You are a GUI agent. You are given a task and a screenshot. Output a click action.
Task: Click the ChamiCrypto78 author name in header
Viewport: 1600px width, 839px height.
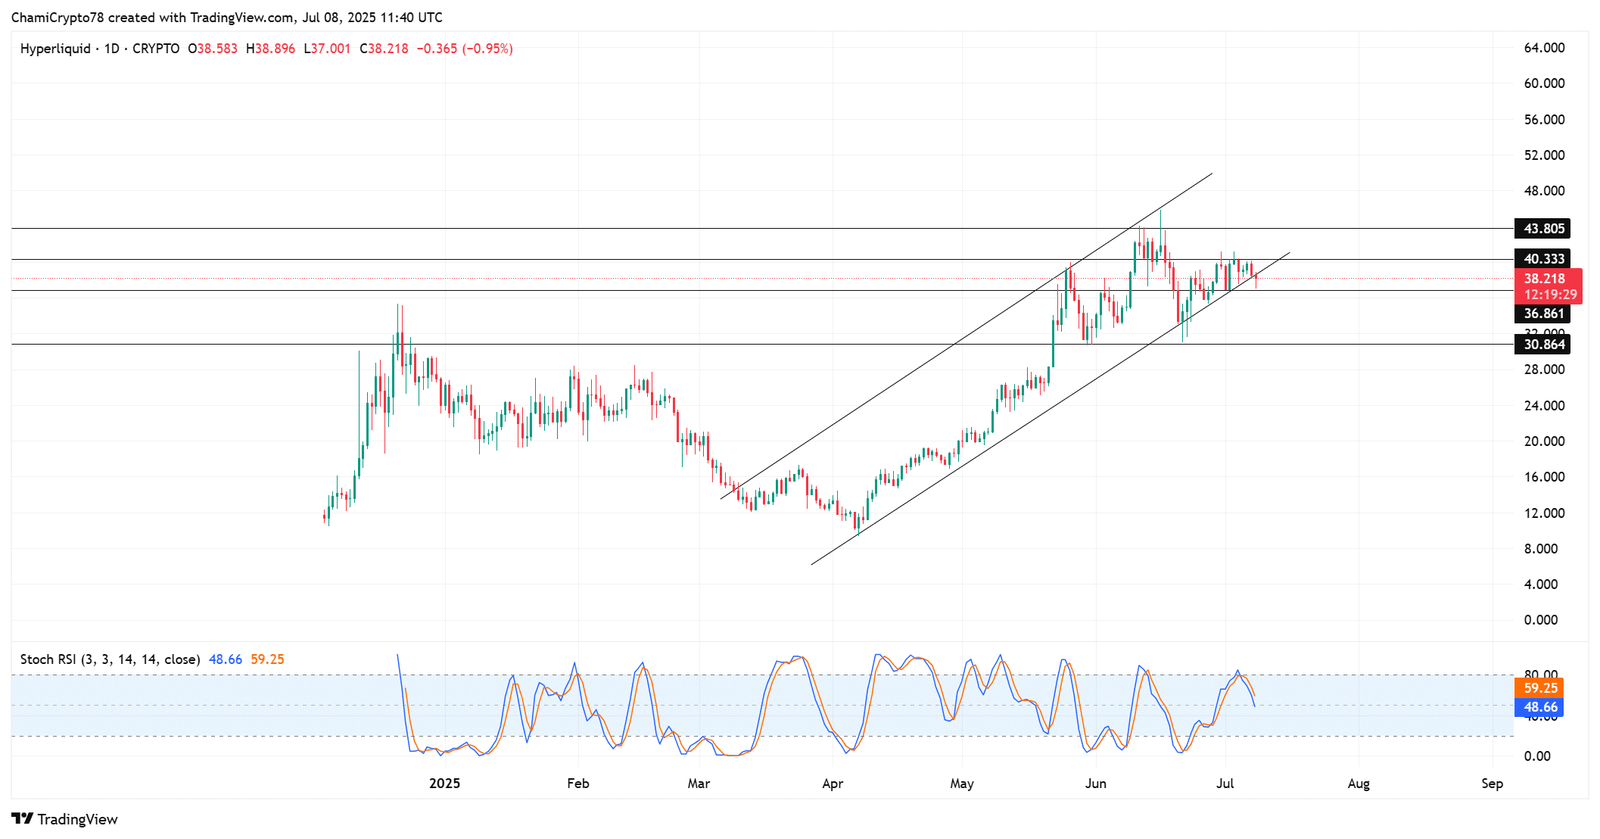point(57,17)
